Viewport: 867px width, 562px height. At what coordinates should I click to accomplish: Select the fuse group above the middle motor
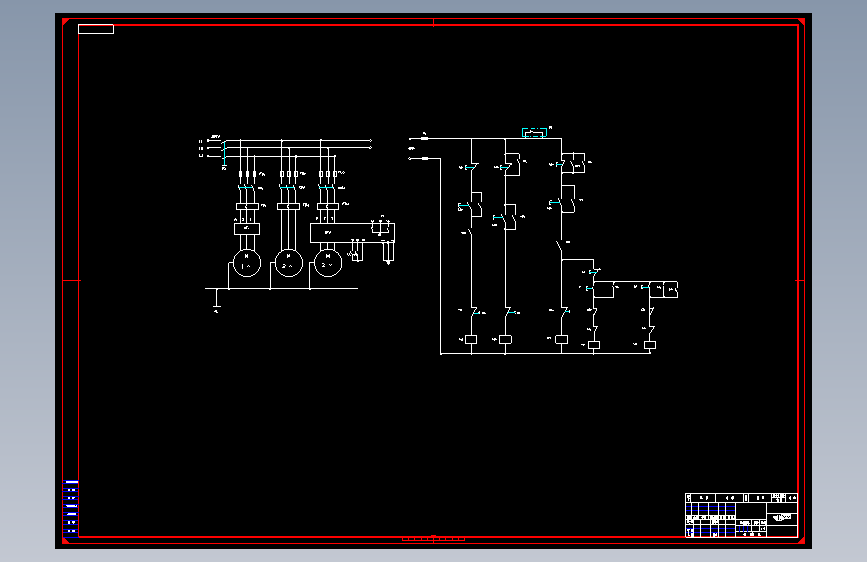point(289,174)
